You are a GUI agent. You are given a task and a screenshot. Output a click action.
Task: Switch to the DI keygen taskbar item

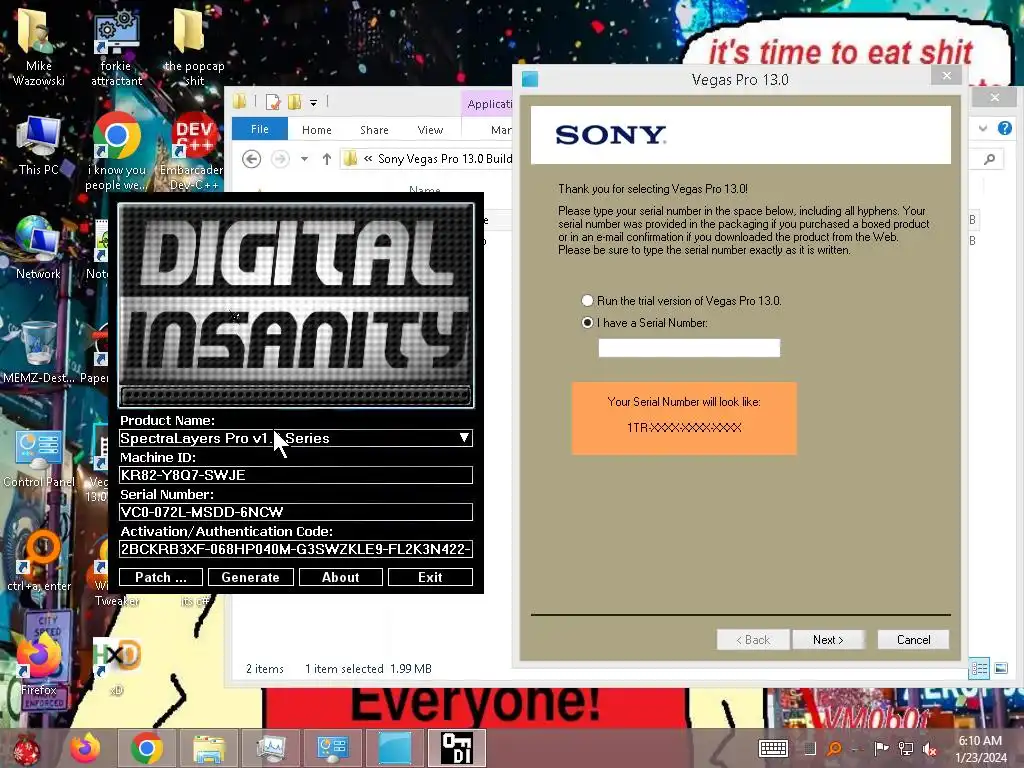(456, 748)
